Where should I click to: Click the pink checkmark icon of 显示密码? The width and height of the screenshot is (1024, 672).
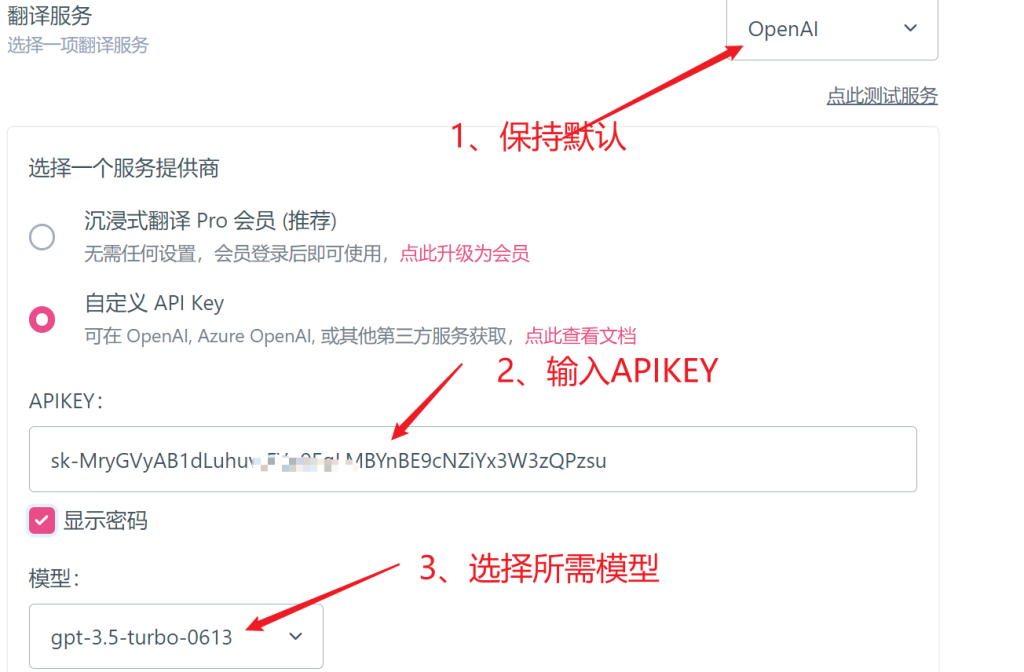(x=42, y=520)
